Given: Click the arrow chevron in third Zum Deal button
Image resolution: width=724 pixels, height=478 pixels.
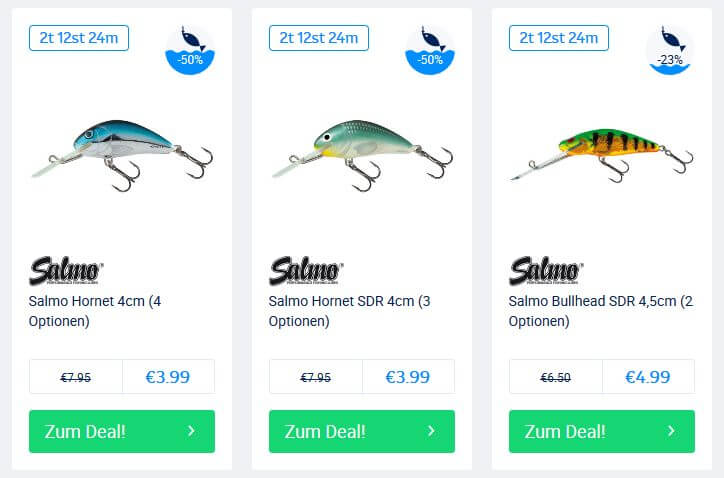Looking at the screenshot, I should coord(671,431).
